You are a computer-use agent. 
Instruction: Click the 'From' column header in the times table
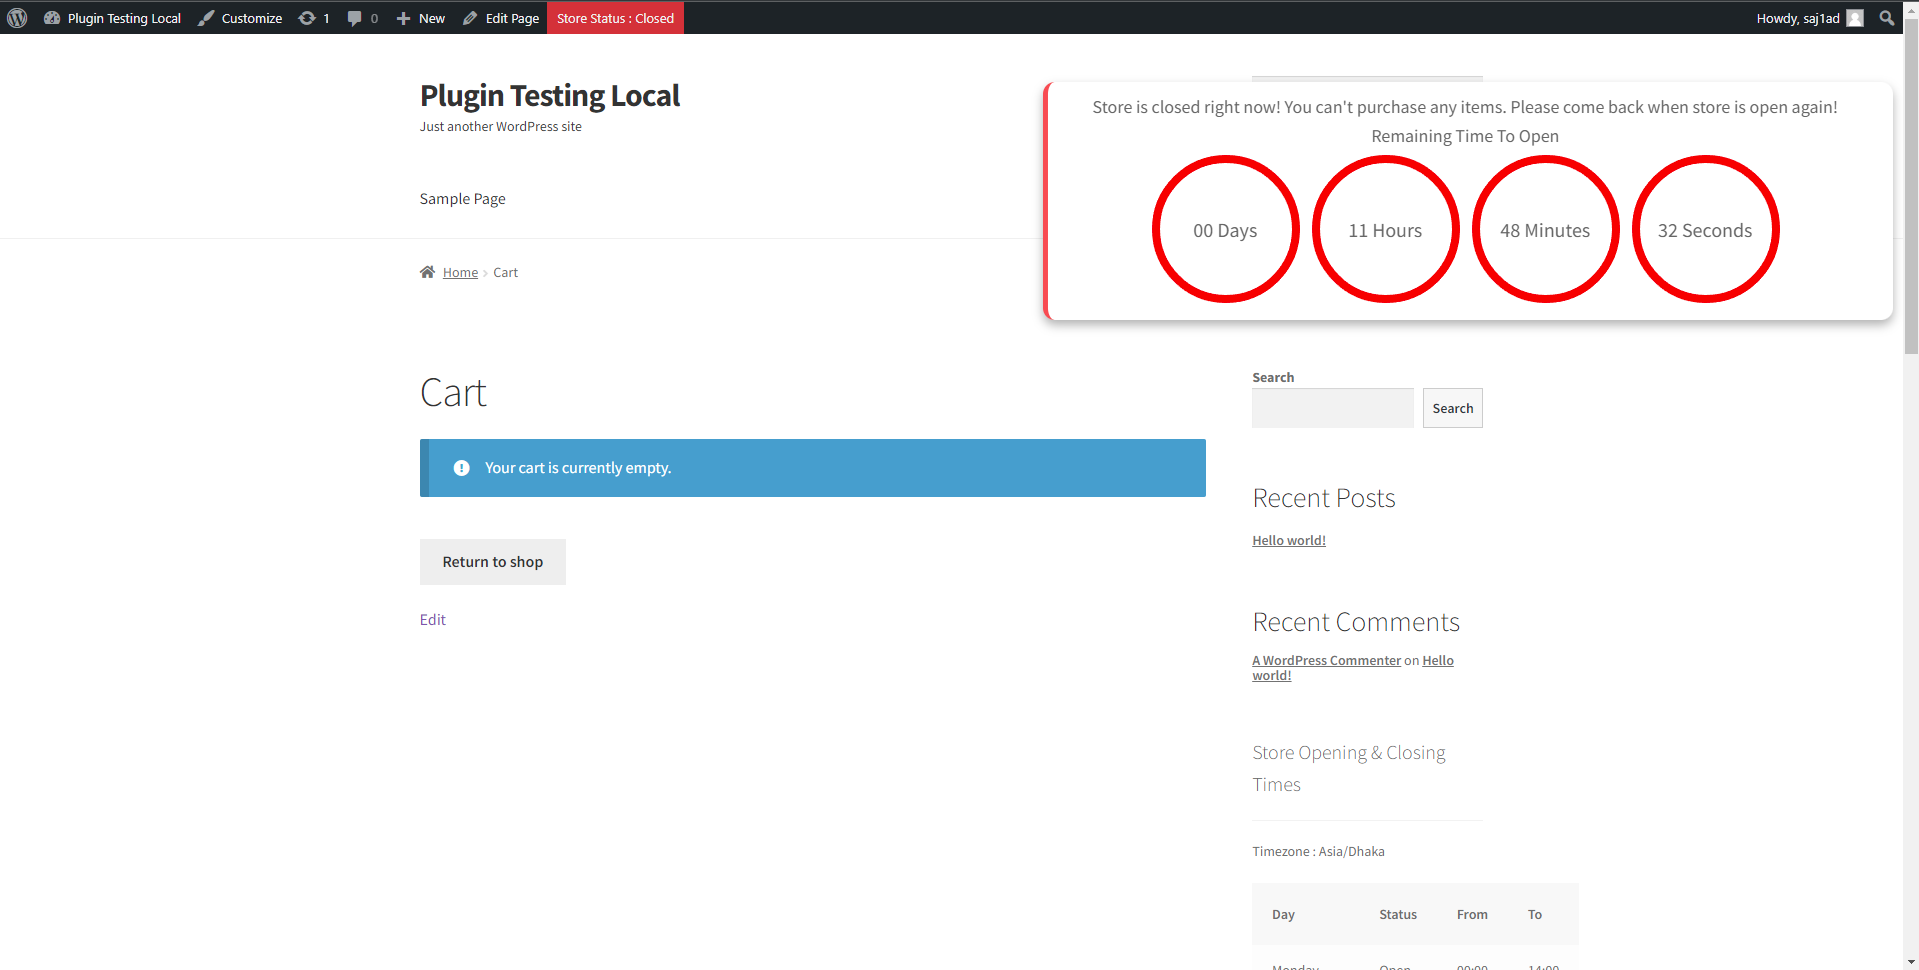tap(1472, 915)
